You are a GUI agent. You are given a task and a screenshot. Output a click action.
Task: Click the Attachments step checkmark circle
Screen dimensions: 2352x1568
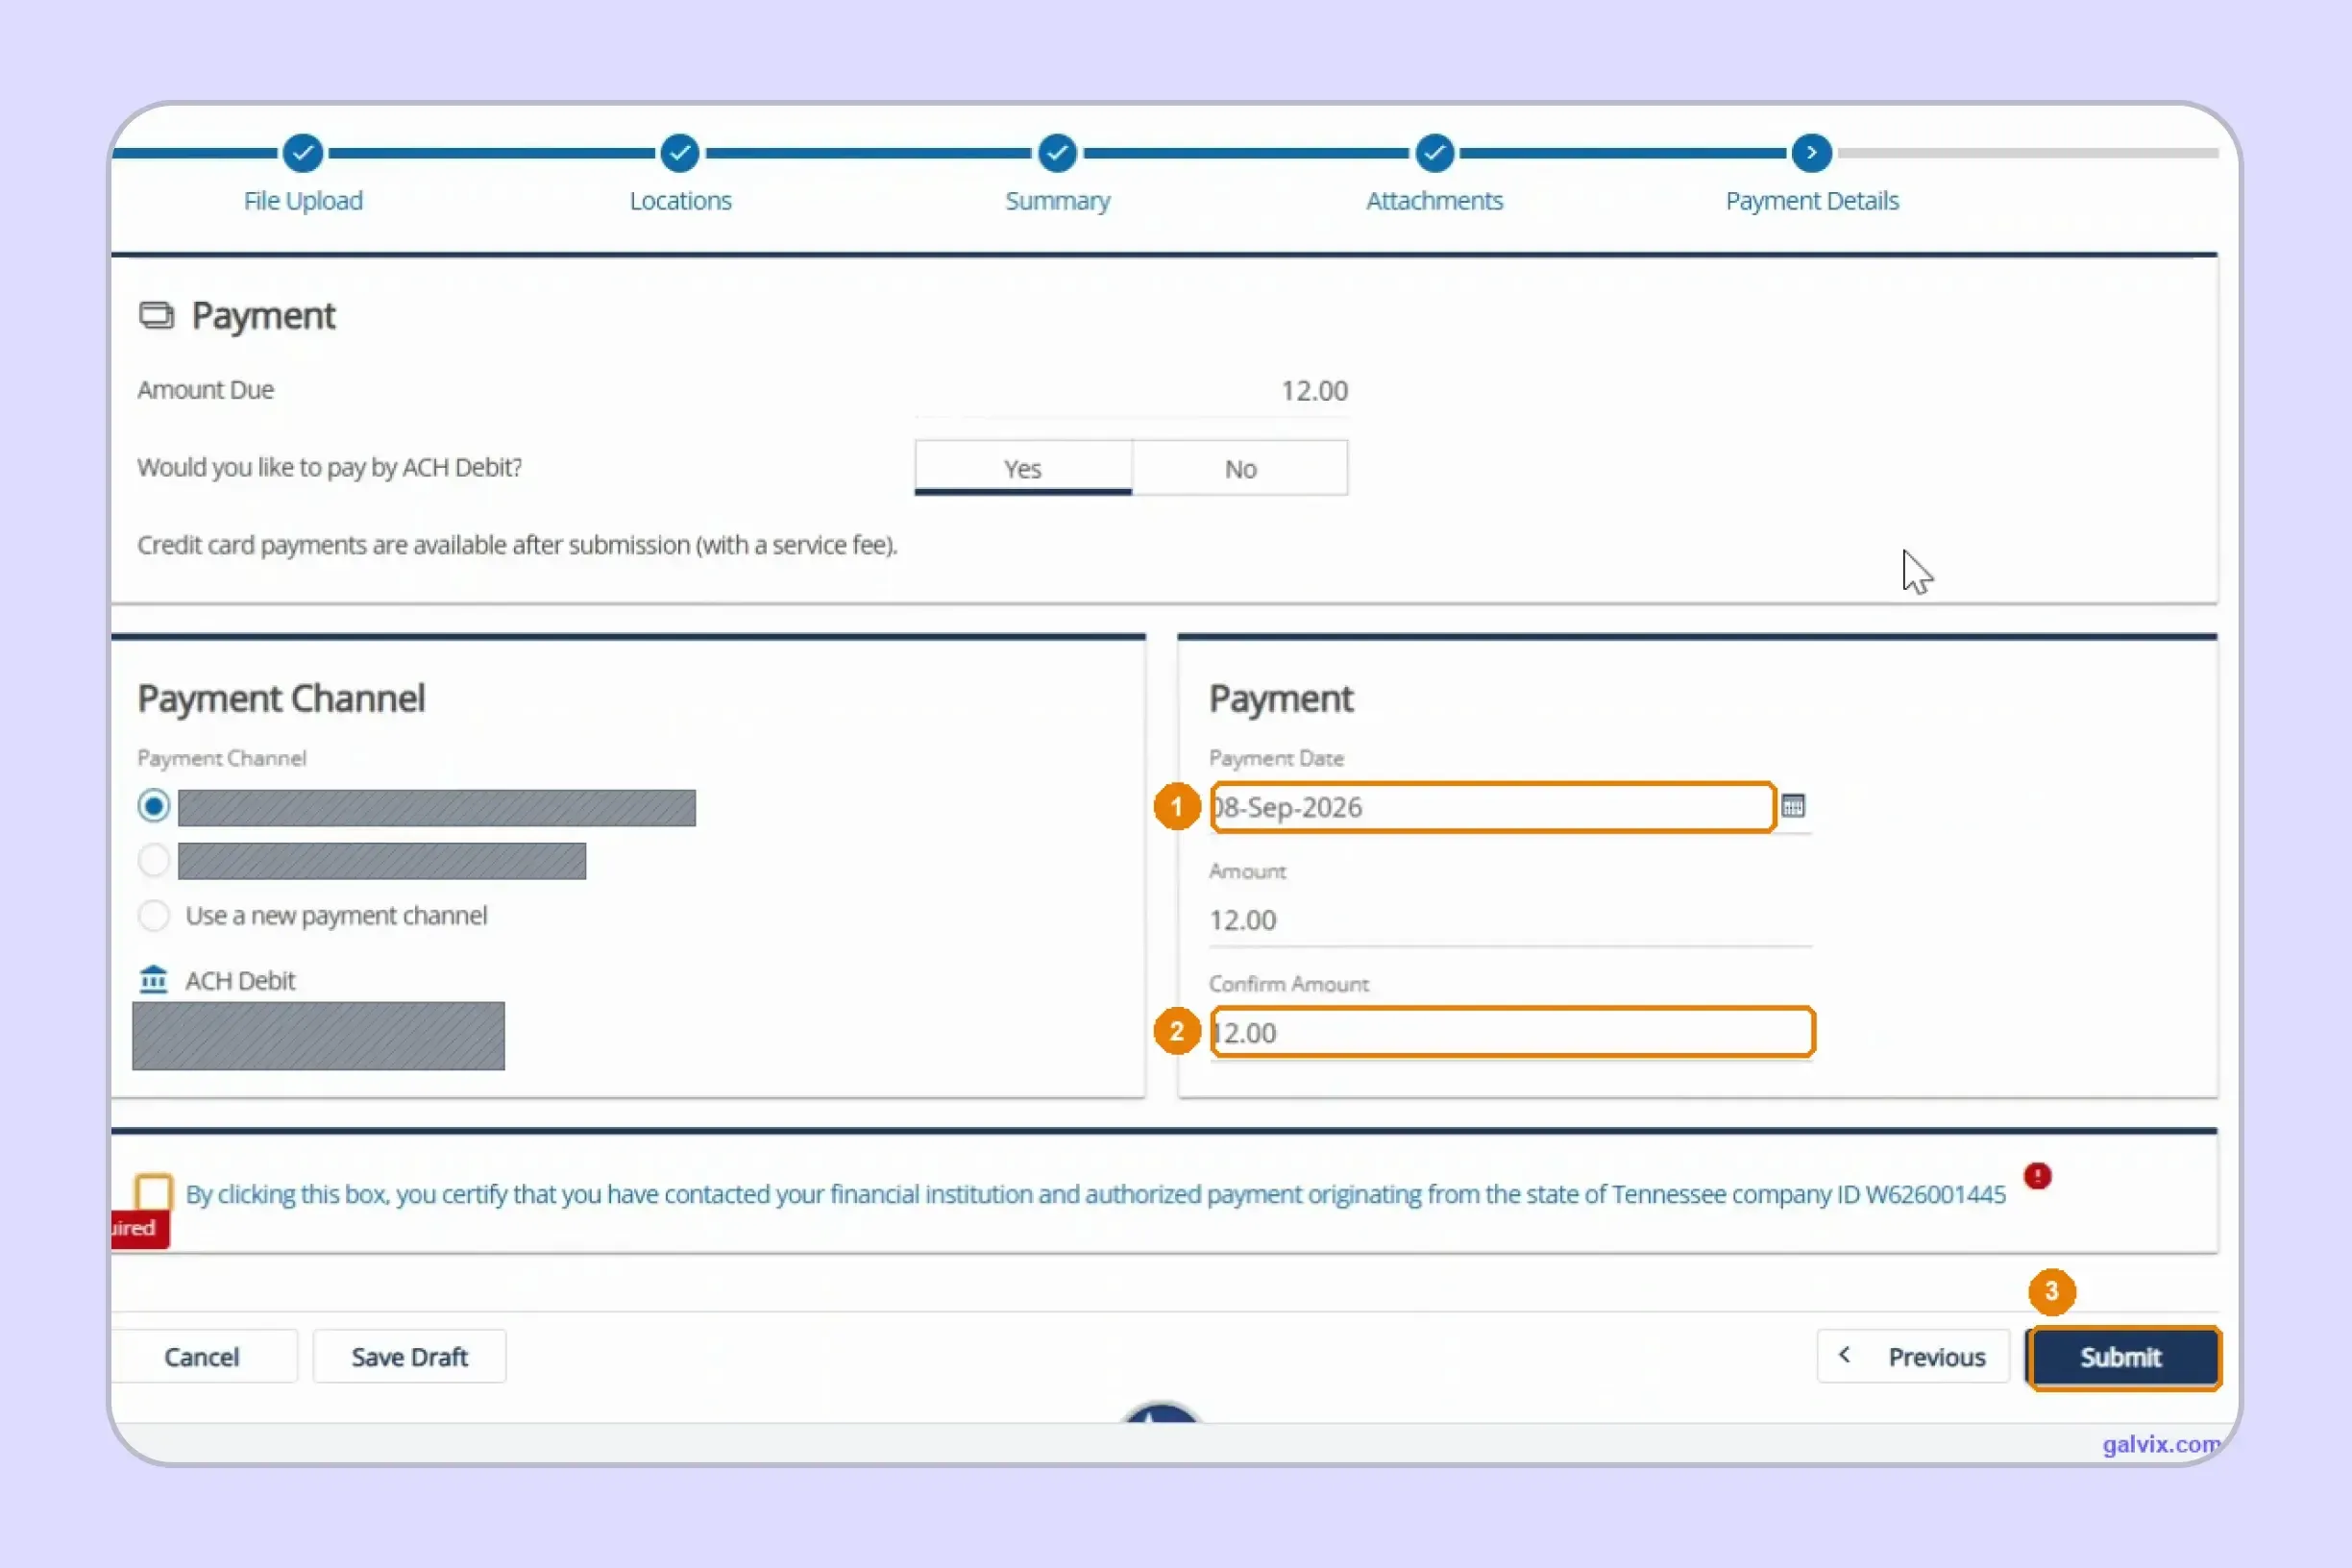(x=1434, y=153)
